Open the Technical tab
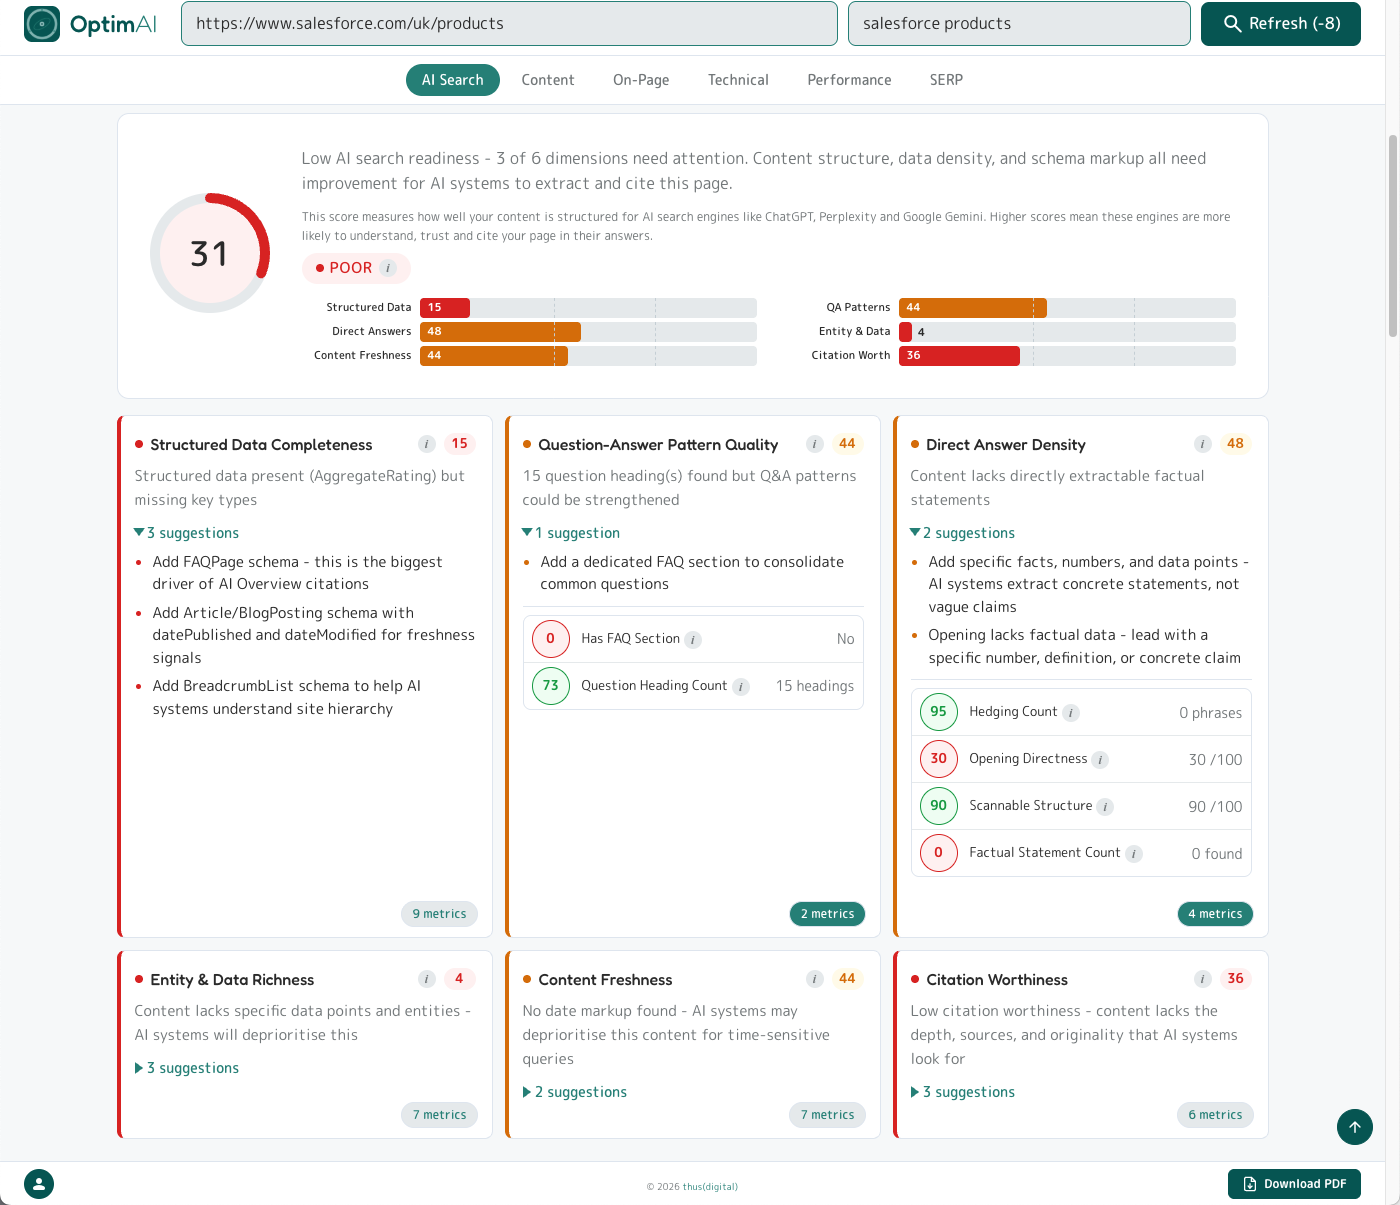 (738, 80)
